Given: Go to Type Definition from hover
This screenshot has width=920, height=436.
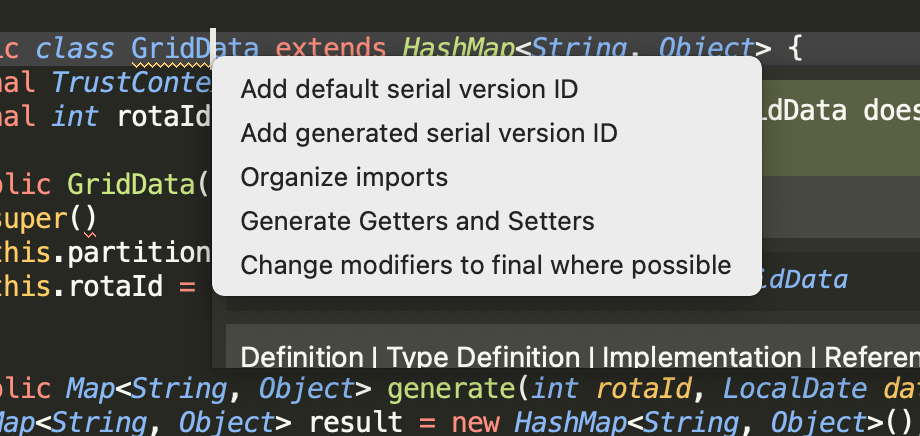Looking at the screenshot, I should coord(484,357).
